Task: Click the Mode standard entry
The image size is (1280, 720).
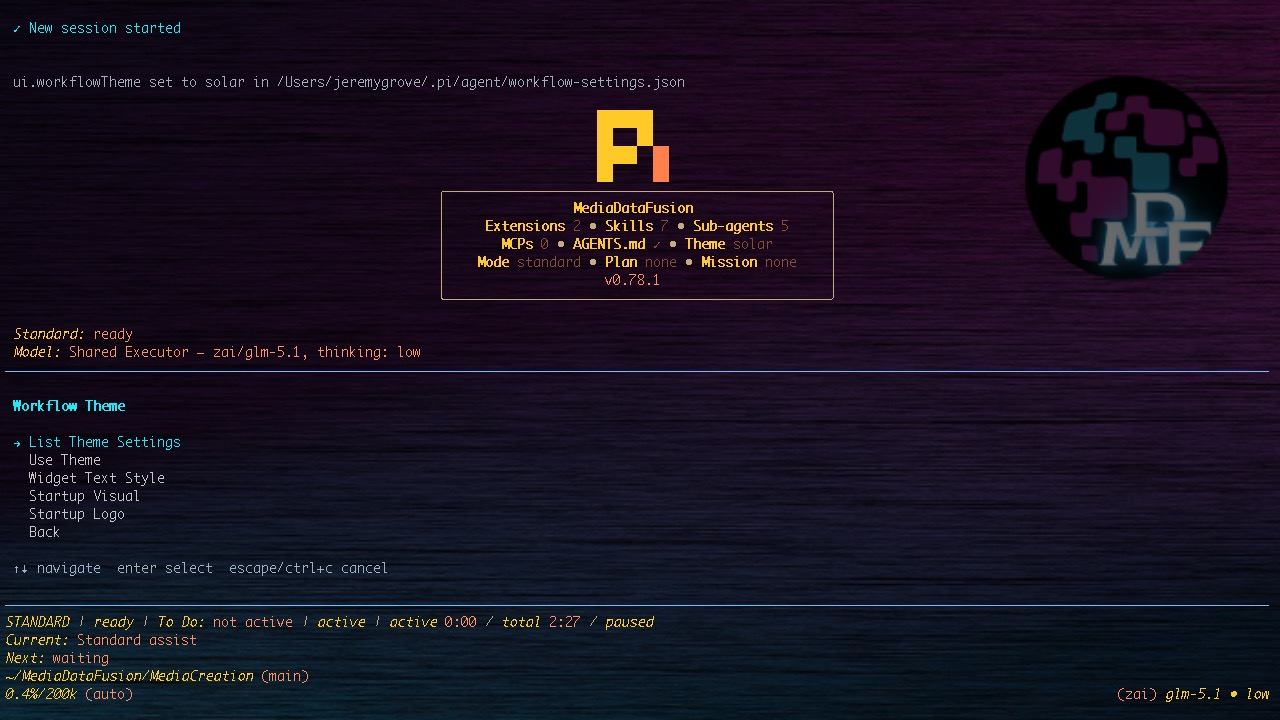Action: coord(529,262)
